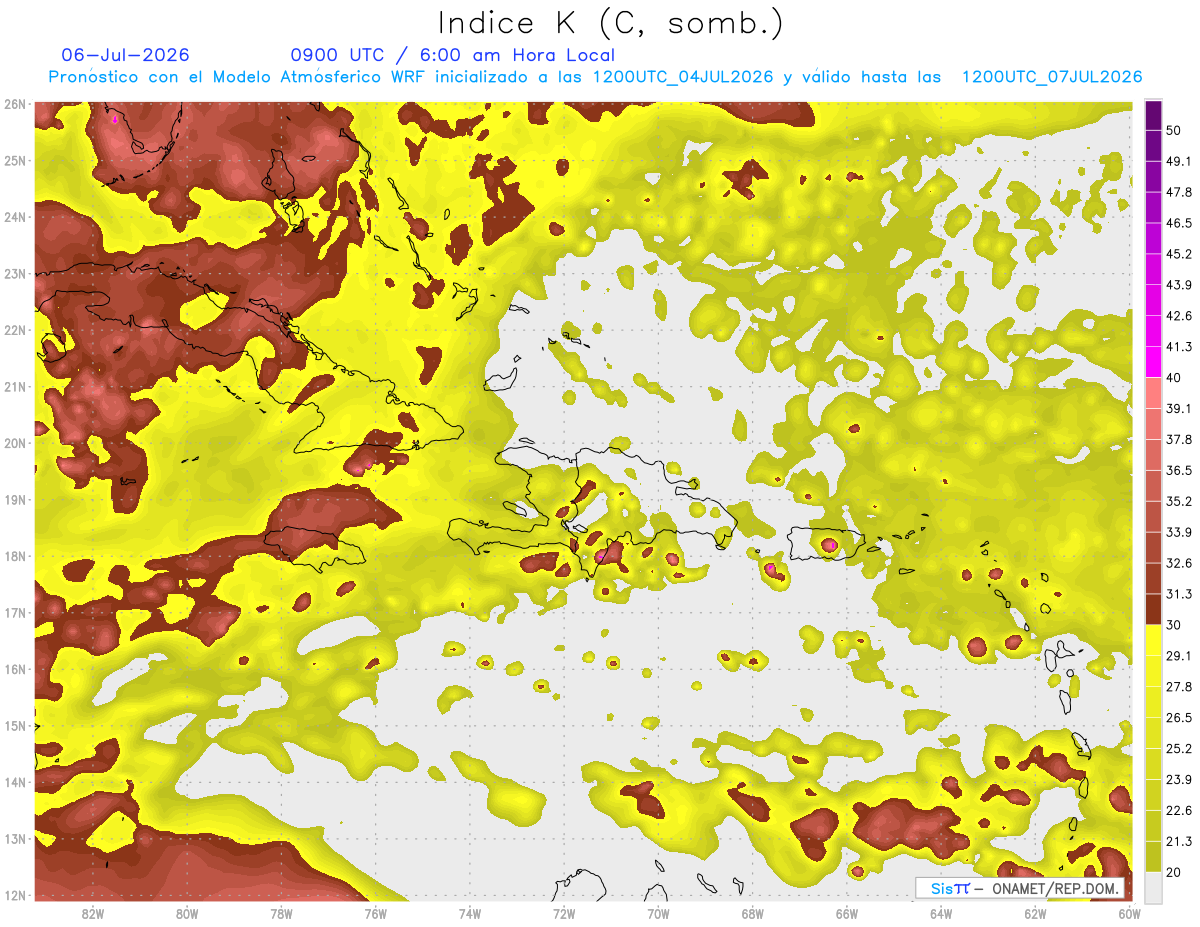Image resolution: width=1200 pixels, height=927 pixels.
Task: Click the '25.2' color bar label
Action: click(x=1178, y=749)
